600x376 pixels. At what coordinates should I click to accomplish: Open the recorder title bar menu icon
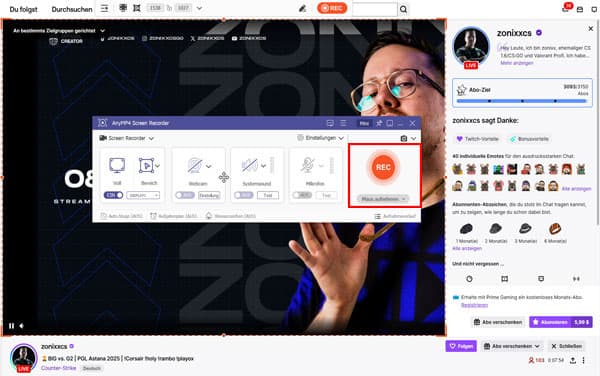click(x=343, y=123)
